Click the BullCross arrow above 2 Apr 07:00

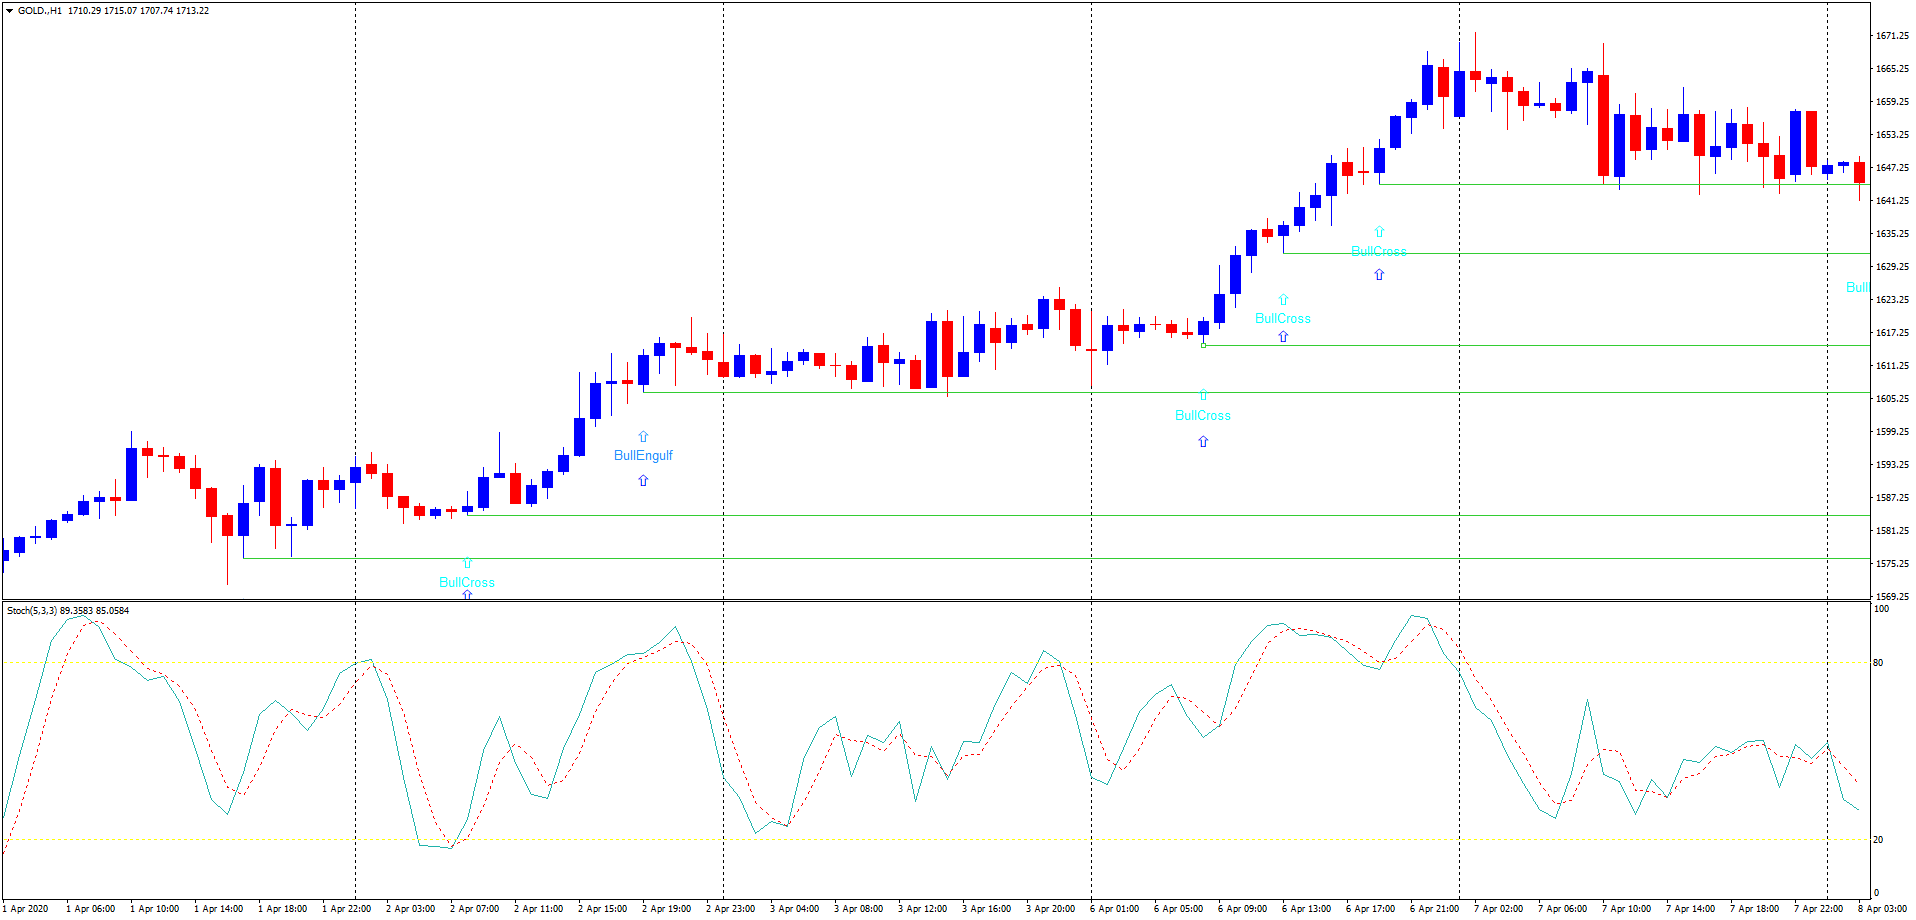pyautogui.click(x=466, y=562)
